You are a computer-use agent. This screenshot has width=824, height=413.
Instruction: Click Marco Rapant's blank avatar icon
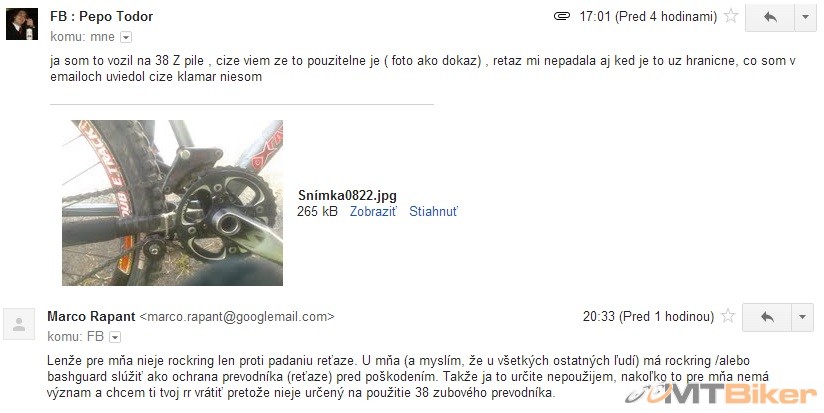(19, 324)
